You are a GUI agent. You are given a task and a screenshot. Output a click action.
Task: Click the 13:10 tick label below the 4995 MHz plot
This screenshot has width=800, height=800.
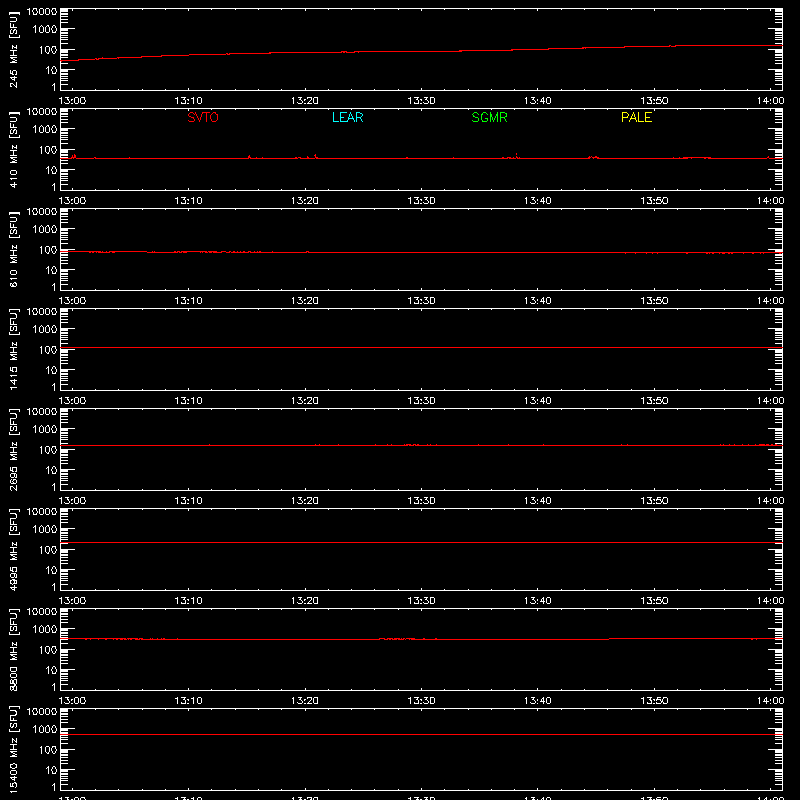coord(188,601)
